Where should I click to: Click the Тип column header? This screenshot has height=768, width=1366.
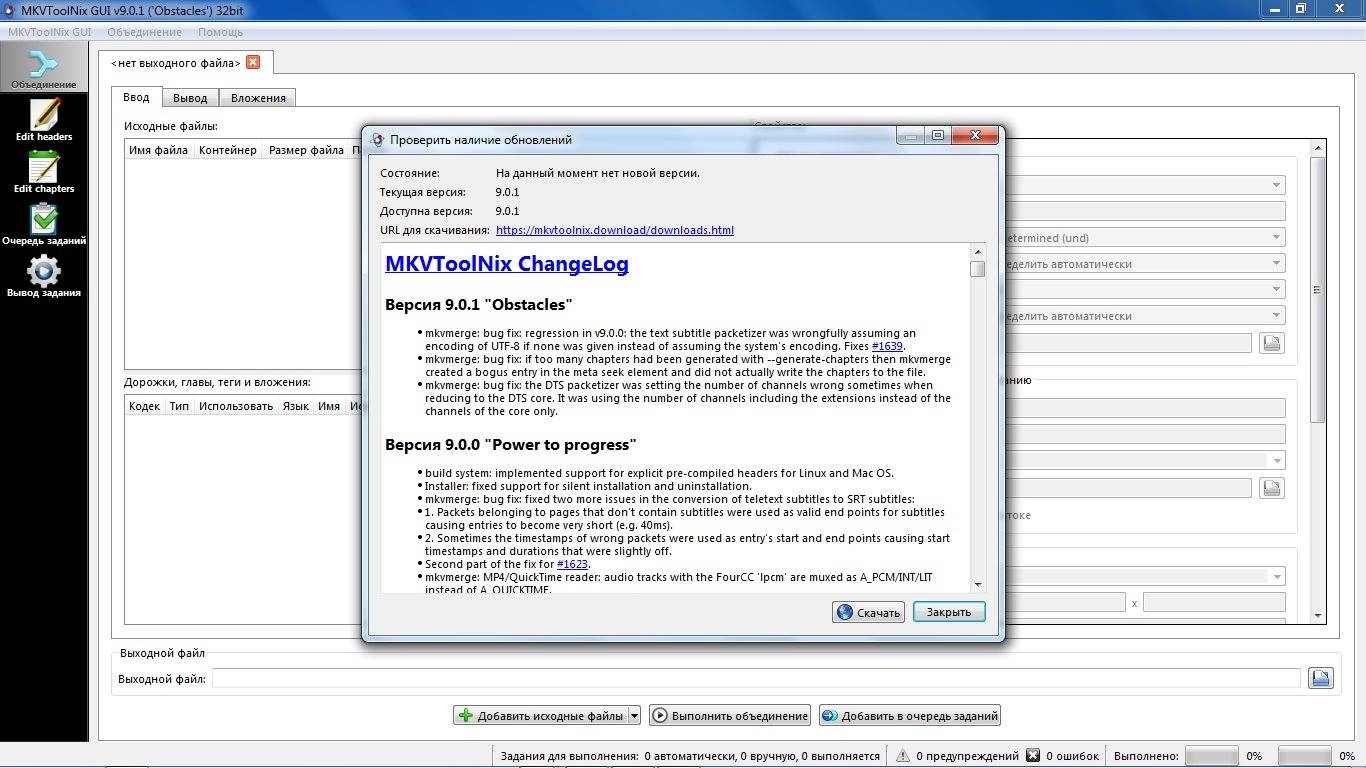(179, 406)
